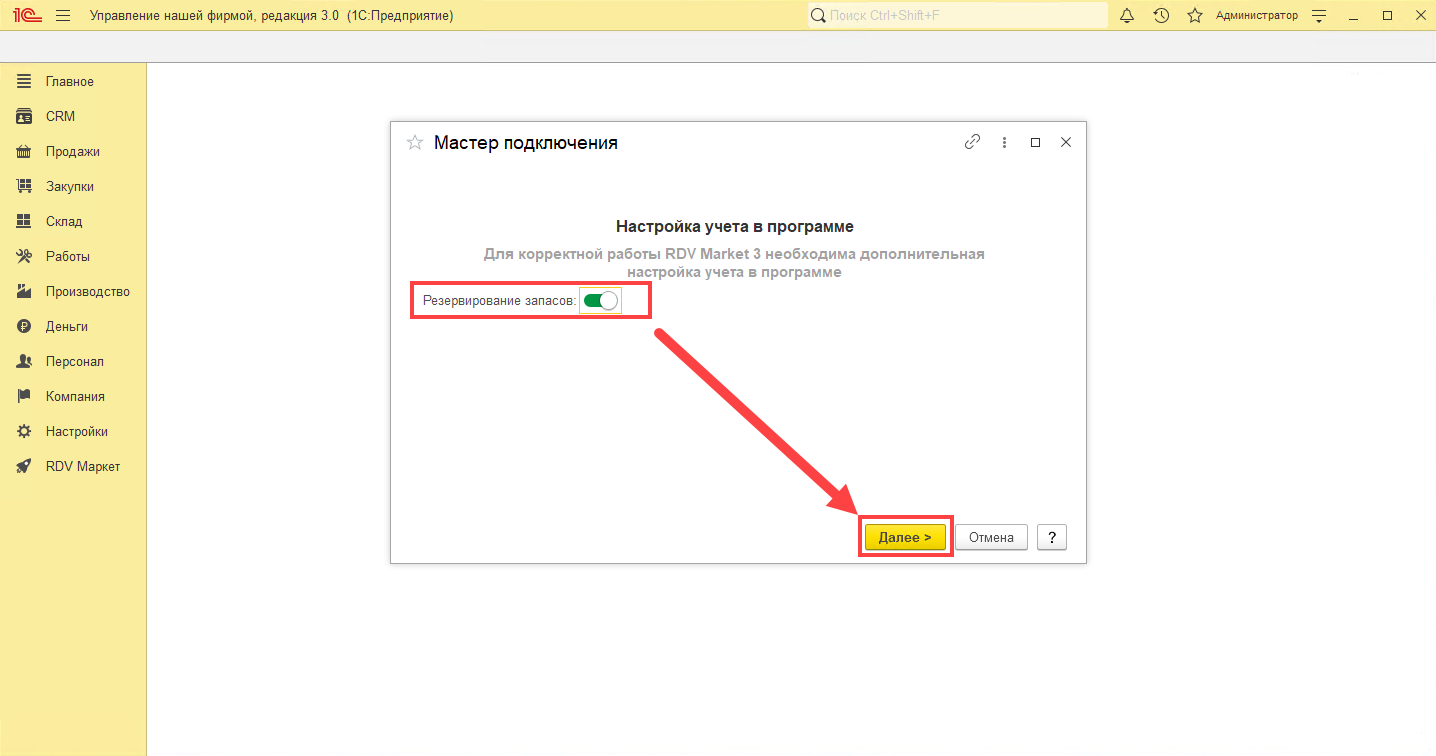Click the Настройка учета в программе heading
Screen dimensions: 1436x756
tap(735, 227)
